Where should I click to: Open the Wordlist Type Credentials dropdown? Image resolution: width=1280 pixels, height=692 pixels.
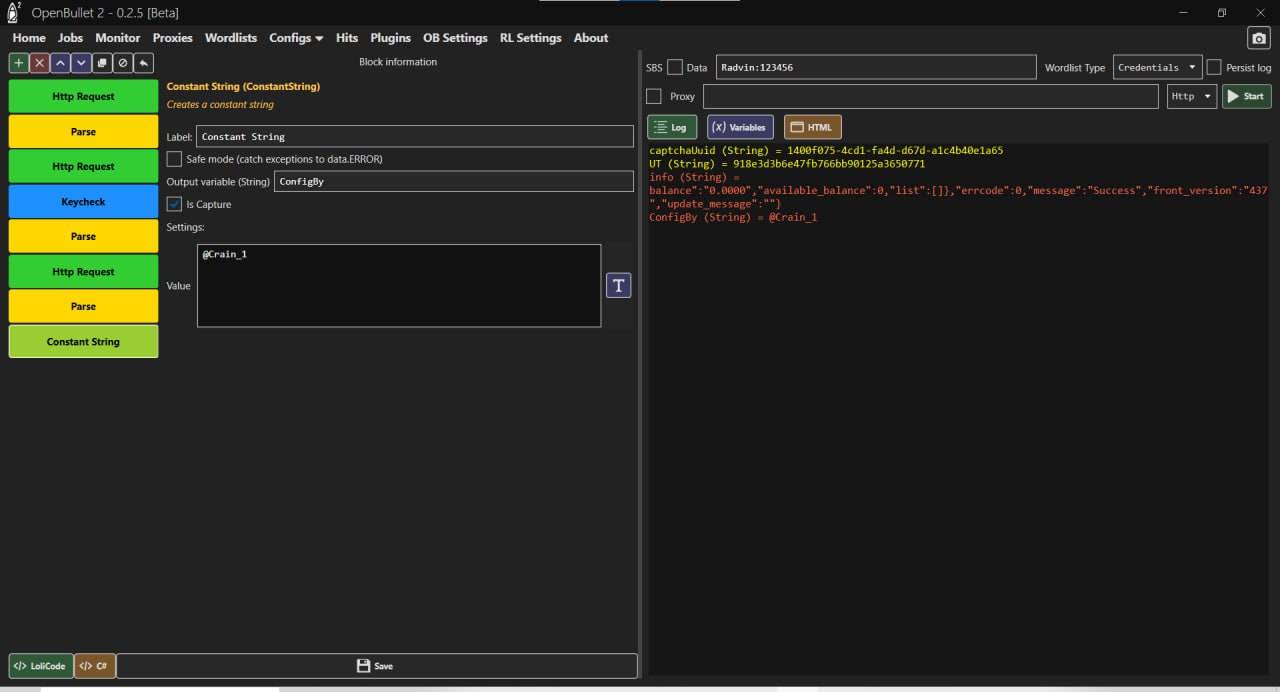point(1158,67)
